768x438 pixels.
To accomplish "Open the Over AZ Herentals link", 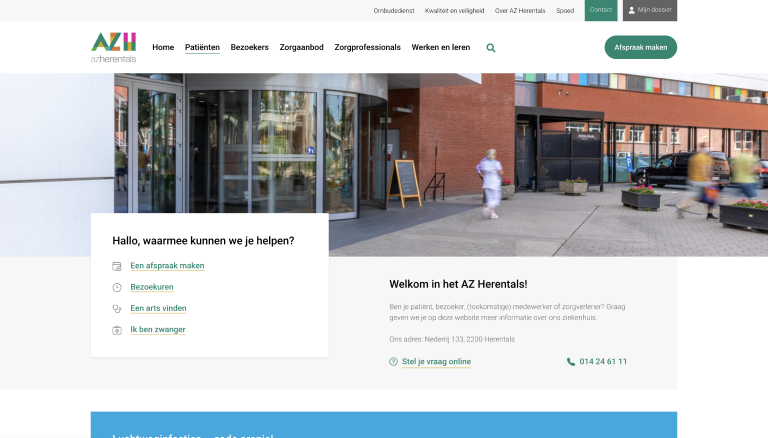I will point(520,10).
